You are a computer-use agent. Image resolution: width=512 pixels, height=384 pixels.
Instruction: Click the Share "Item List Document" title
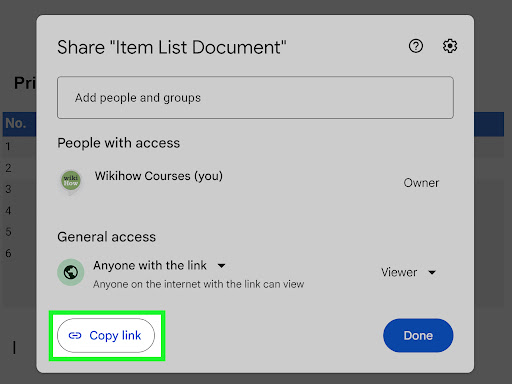(x=172, y=47)
